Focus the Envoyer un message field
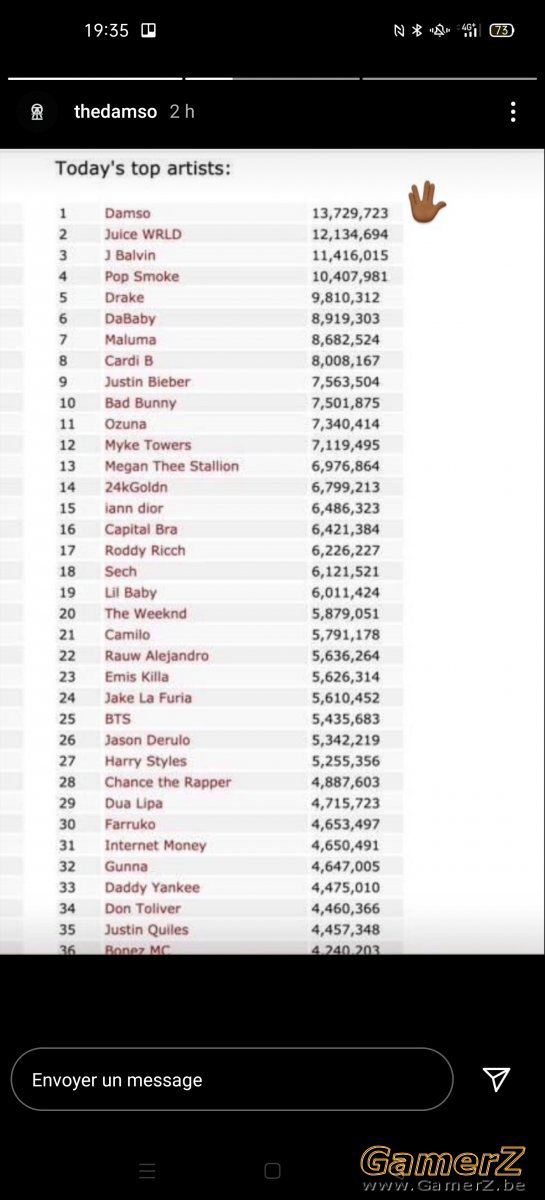545x1200 pixels. coord(232,1079)
